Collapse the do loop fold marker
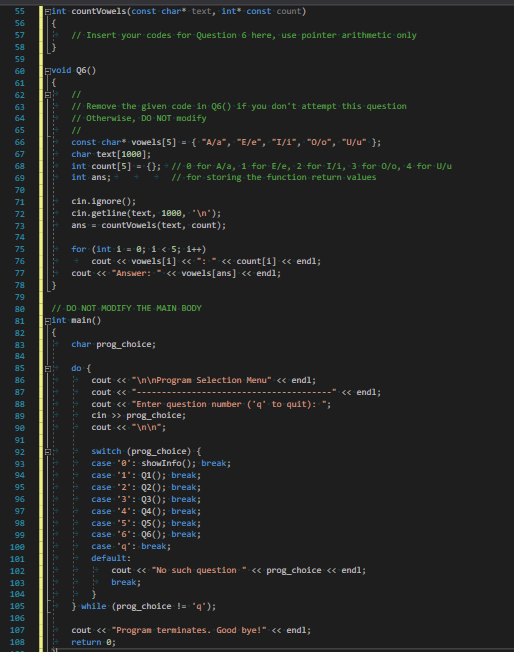This screenshot has height=652, width=514. [x=48, y=368]
